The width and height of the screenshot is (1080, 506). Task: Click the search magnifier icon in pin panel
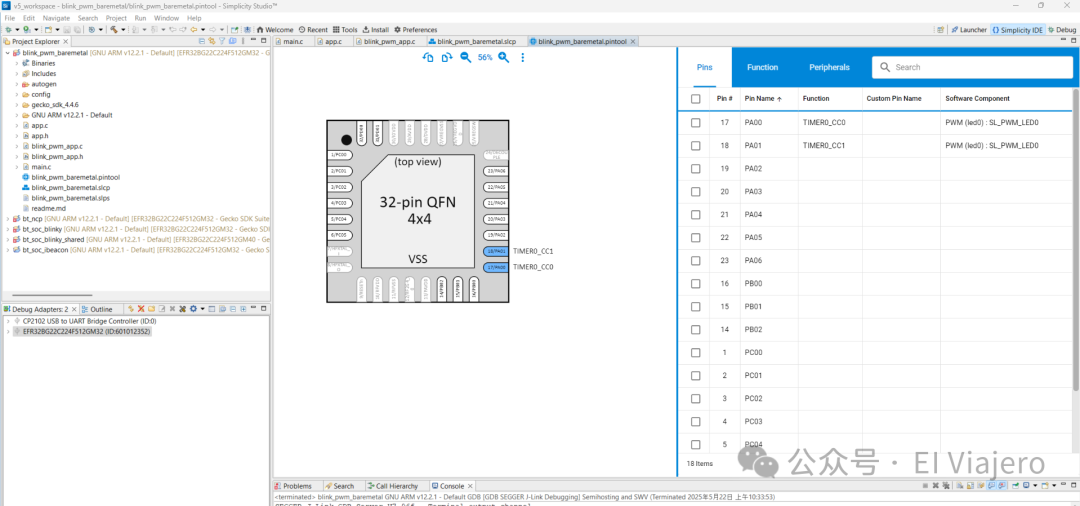pyautogui.click(x=884, y=67)
